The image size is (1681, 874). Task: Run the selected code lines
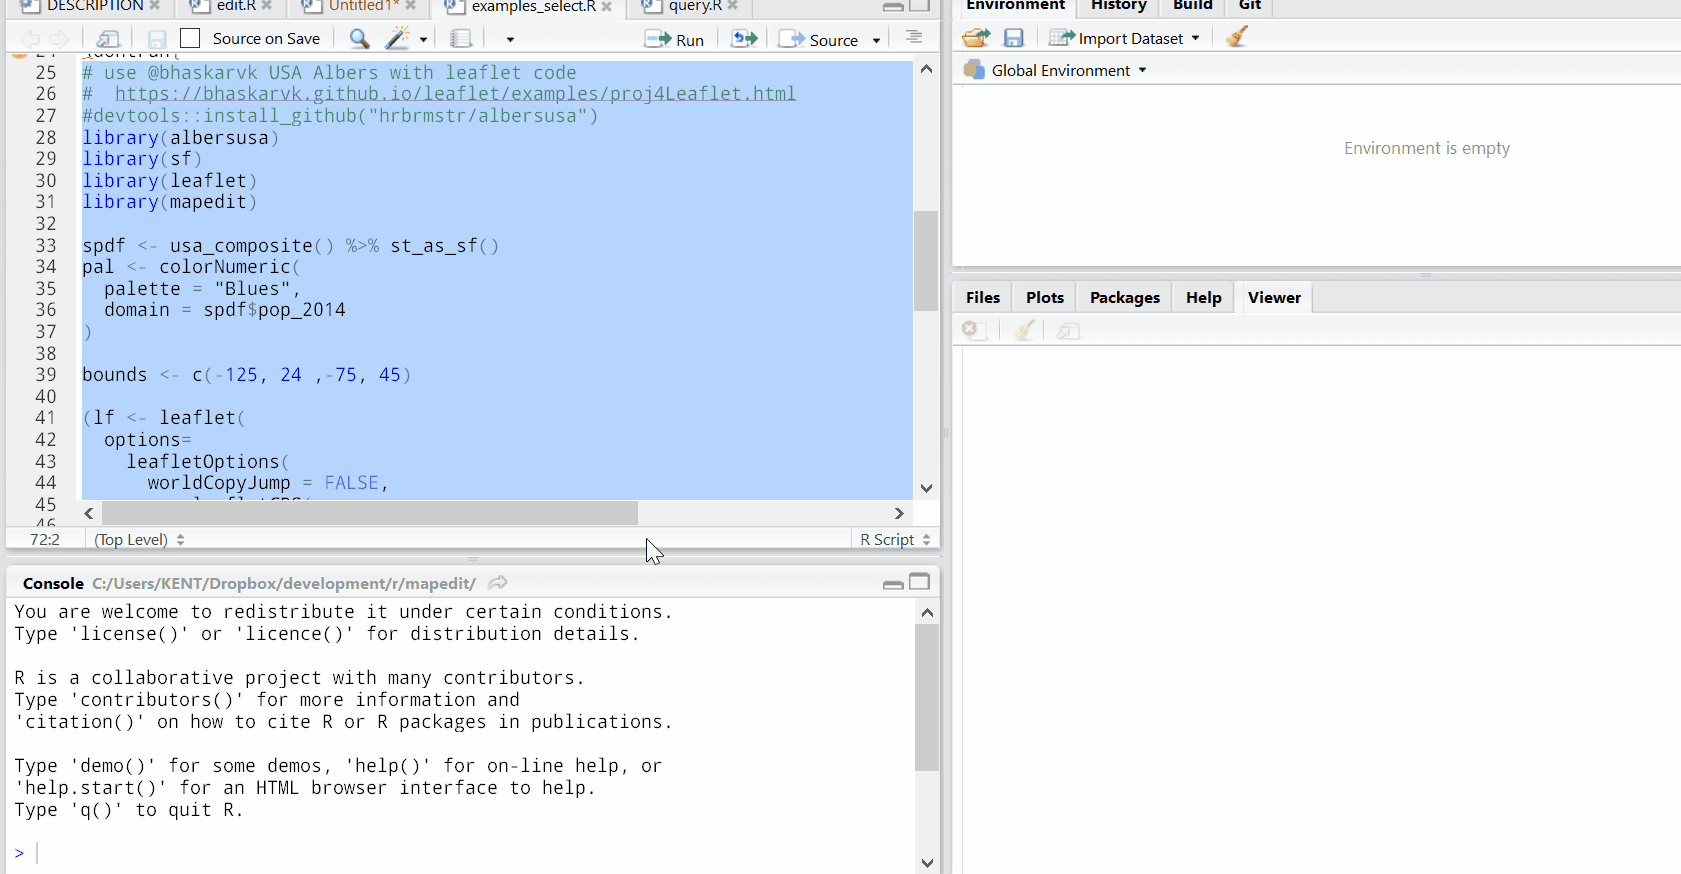click(x=675, y=39)
